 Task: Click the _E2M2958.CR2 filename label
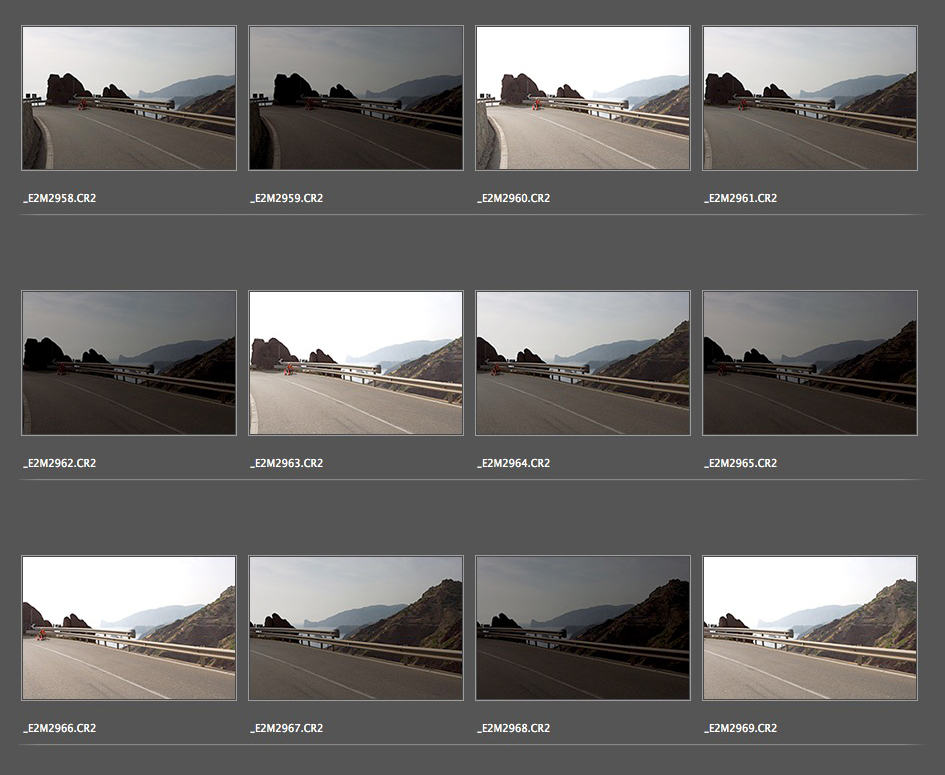click(x=60, y=198)
